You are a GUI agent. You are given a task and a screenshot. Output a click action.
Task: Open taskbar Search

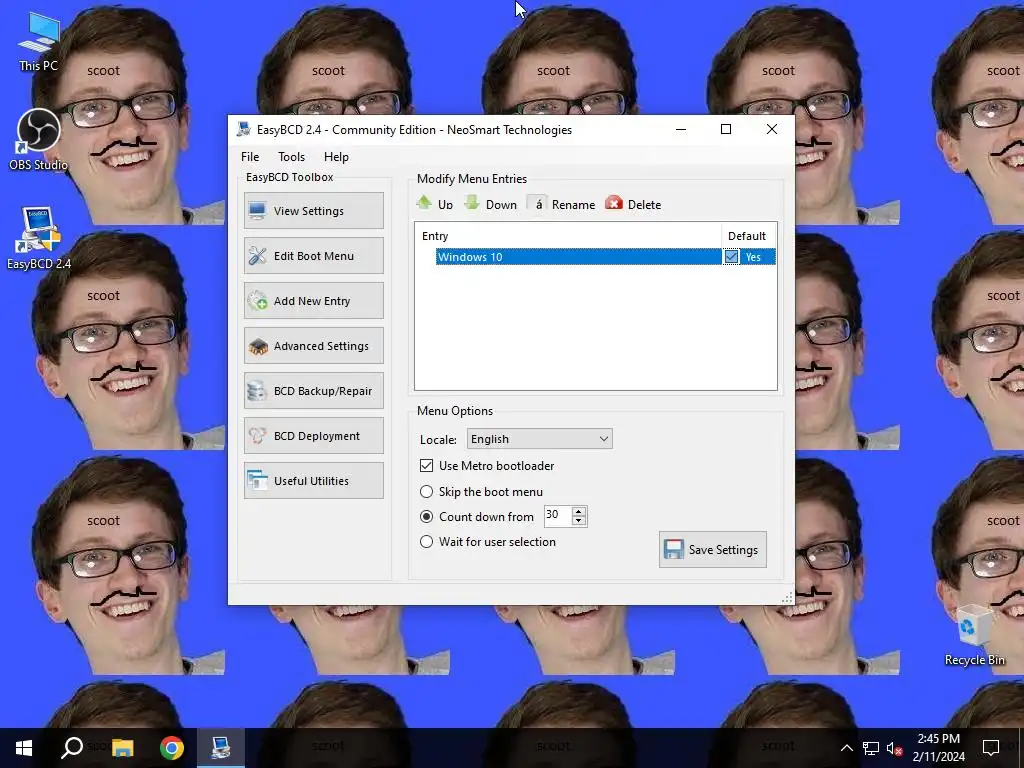coord(72,748)
